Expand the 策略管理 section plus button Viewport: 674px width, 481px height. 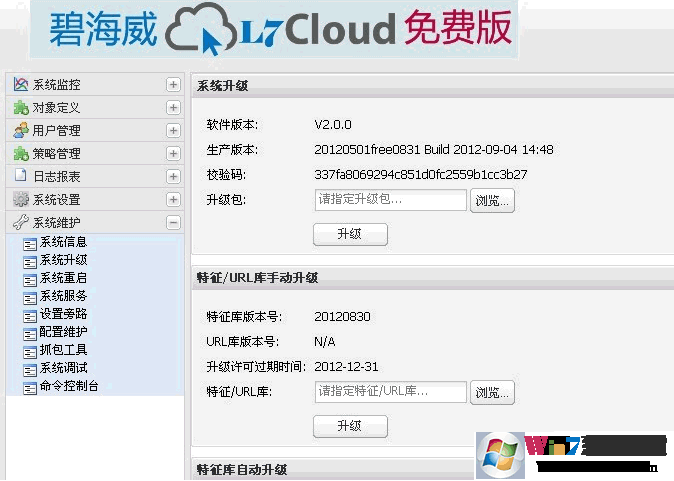click(x=173, y=153)
